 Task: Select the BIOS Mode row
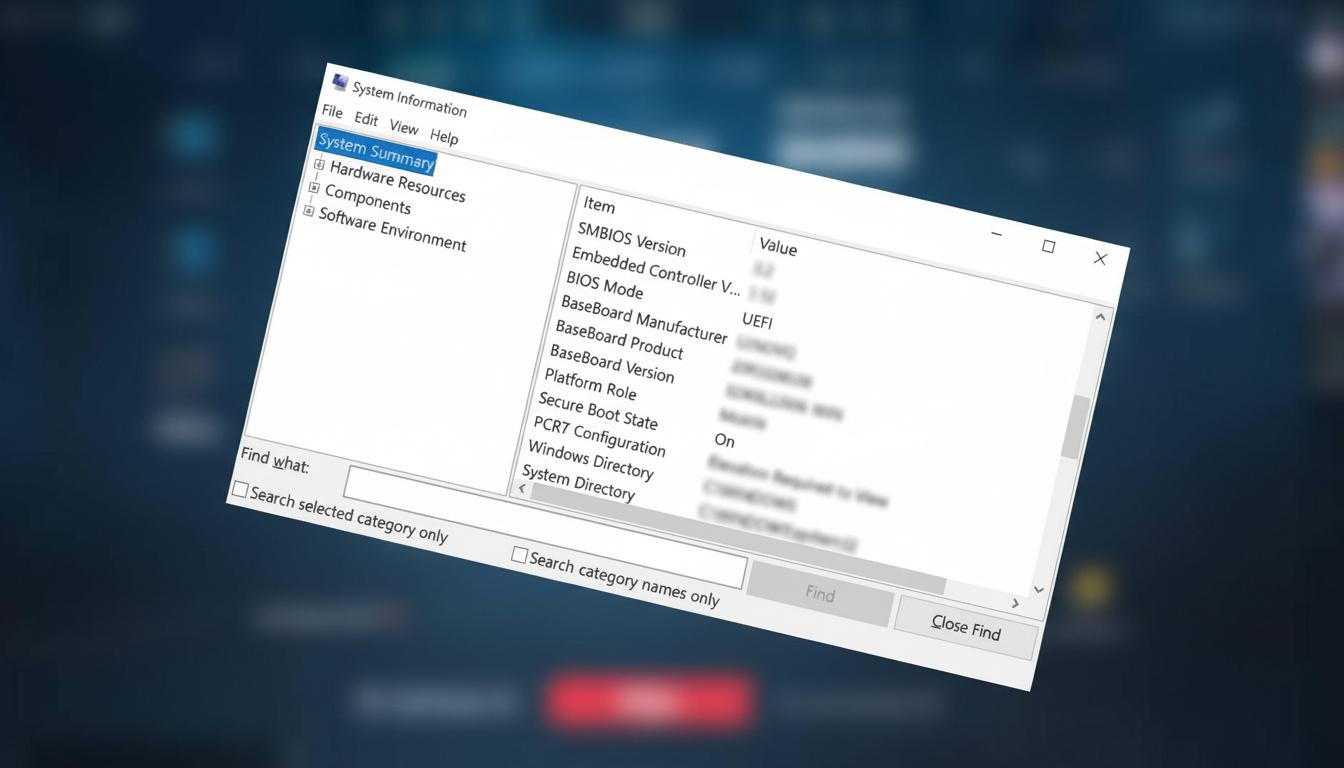(605, 284)
